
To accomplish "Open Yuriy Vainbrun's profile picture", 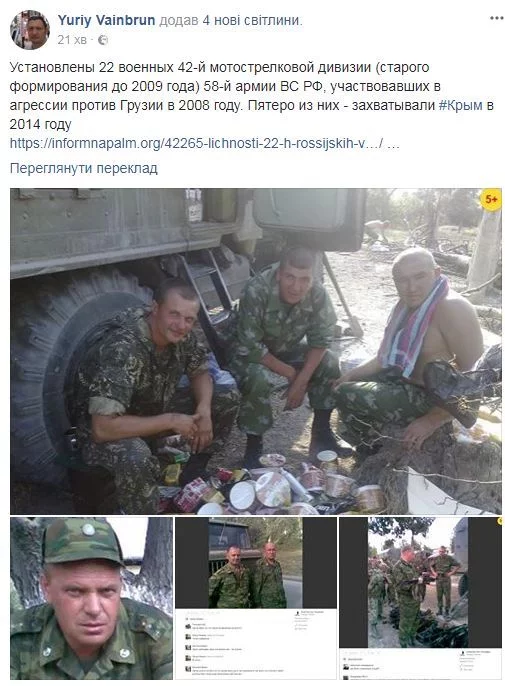I will pos(30,30).
